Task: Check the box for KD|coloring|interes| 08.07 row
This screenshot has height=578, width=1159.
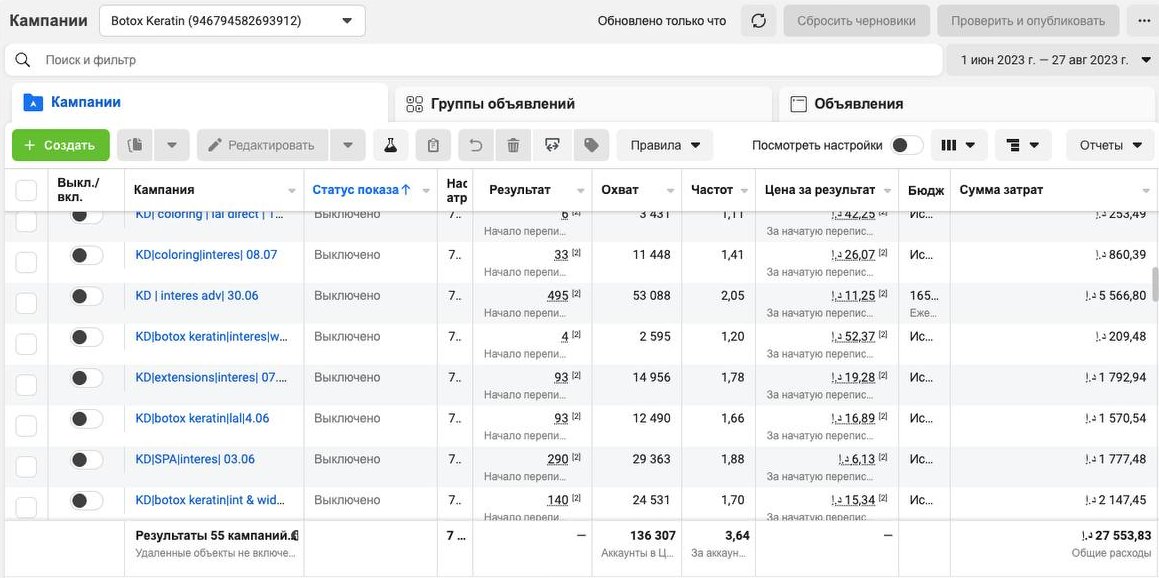Action: point(26,261)
